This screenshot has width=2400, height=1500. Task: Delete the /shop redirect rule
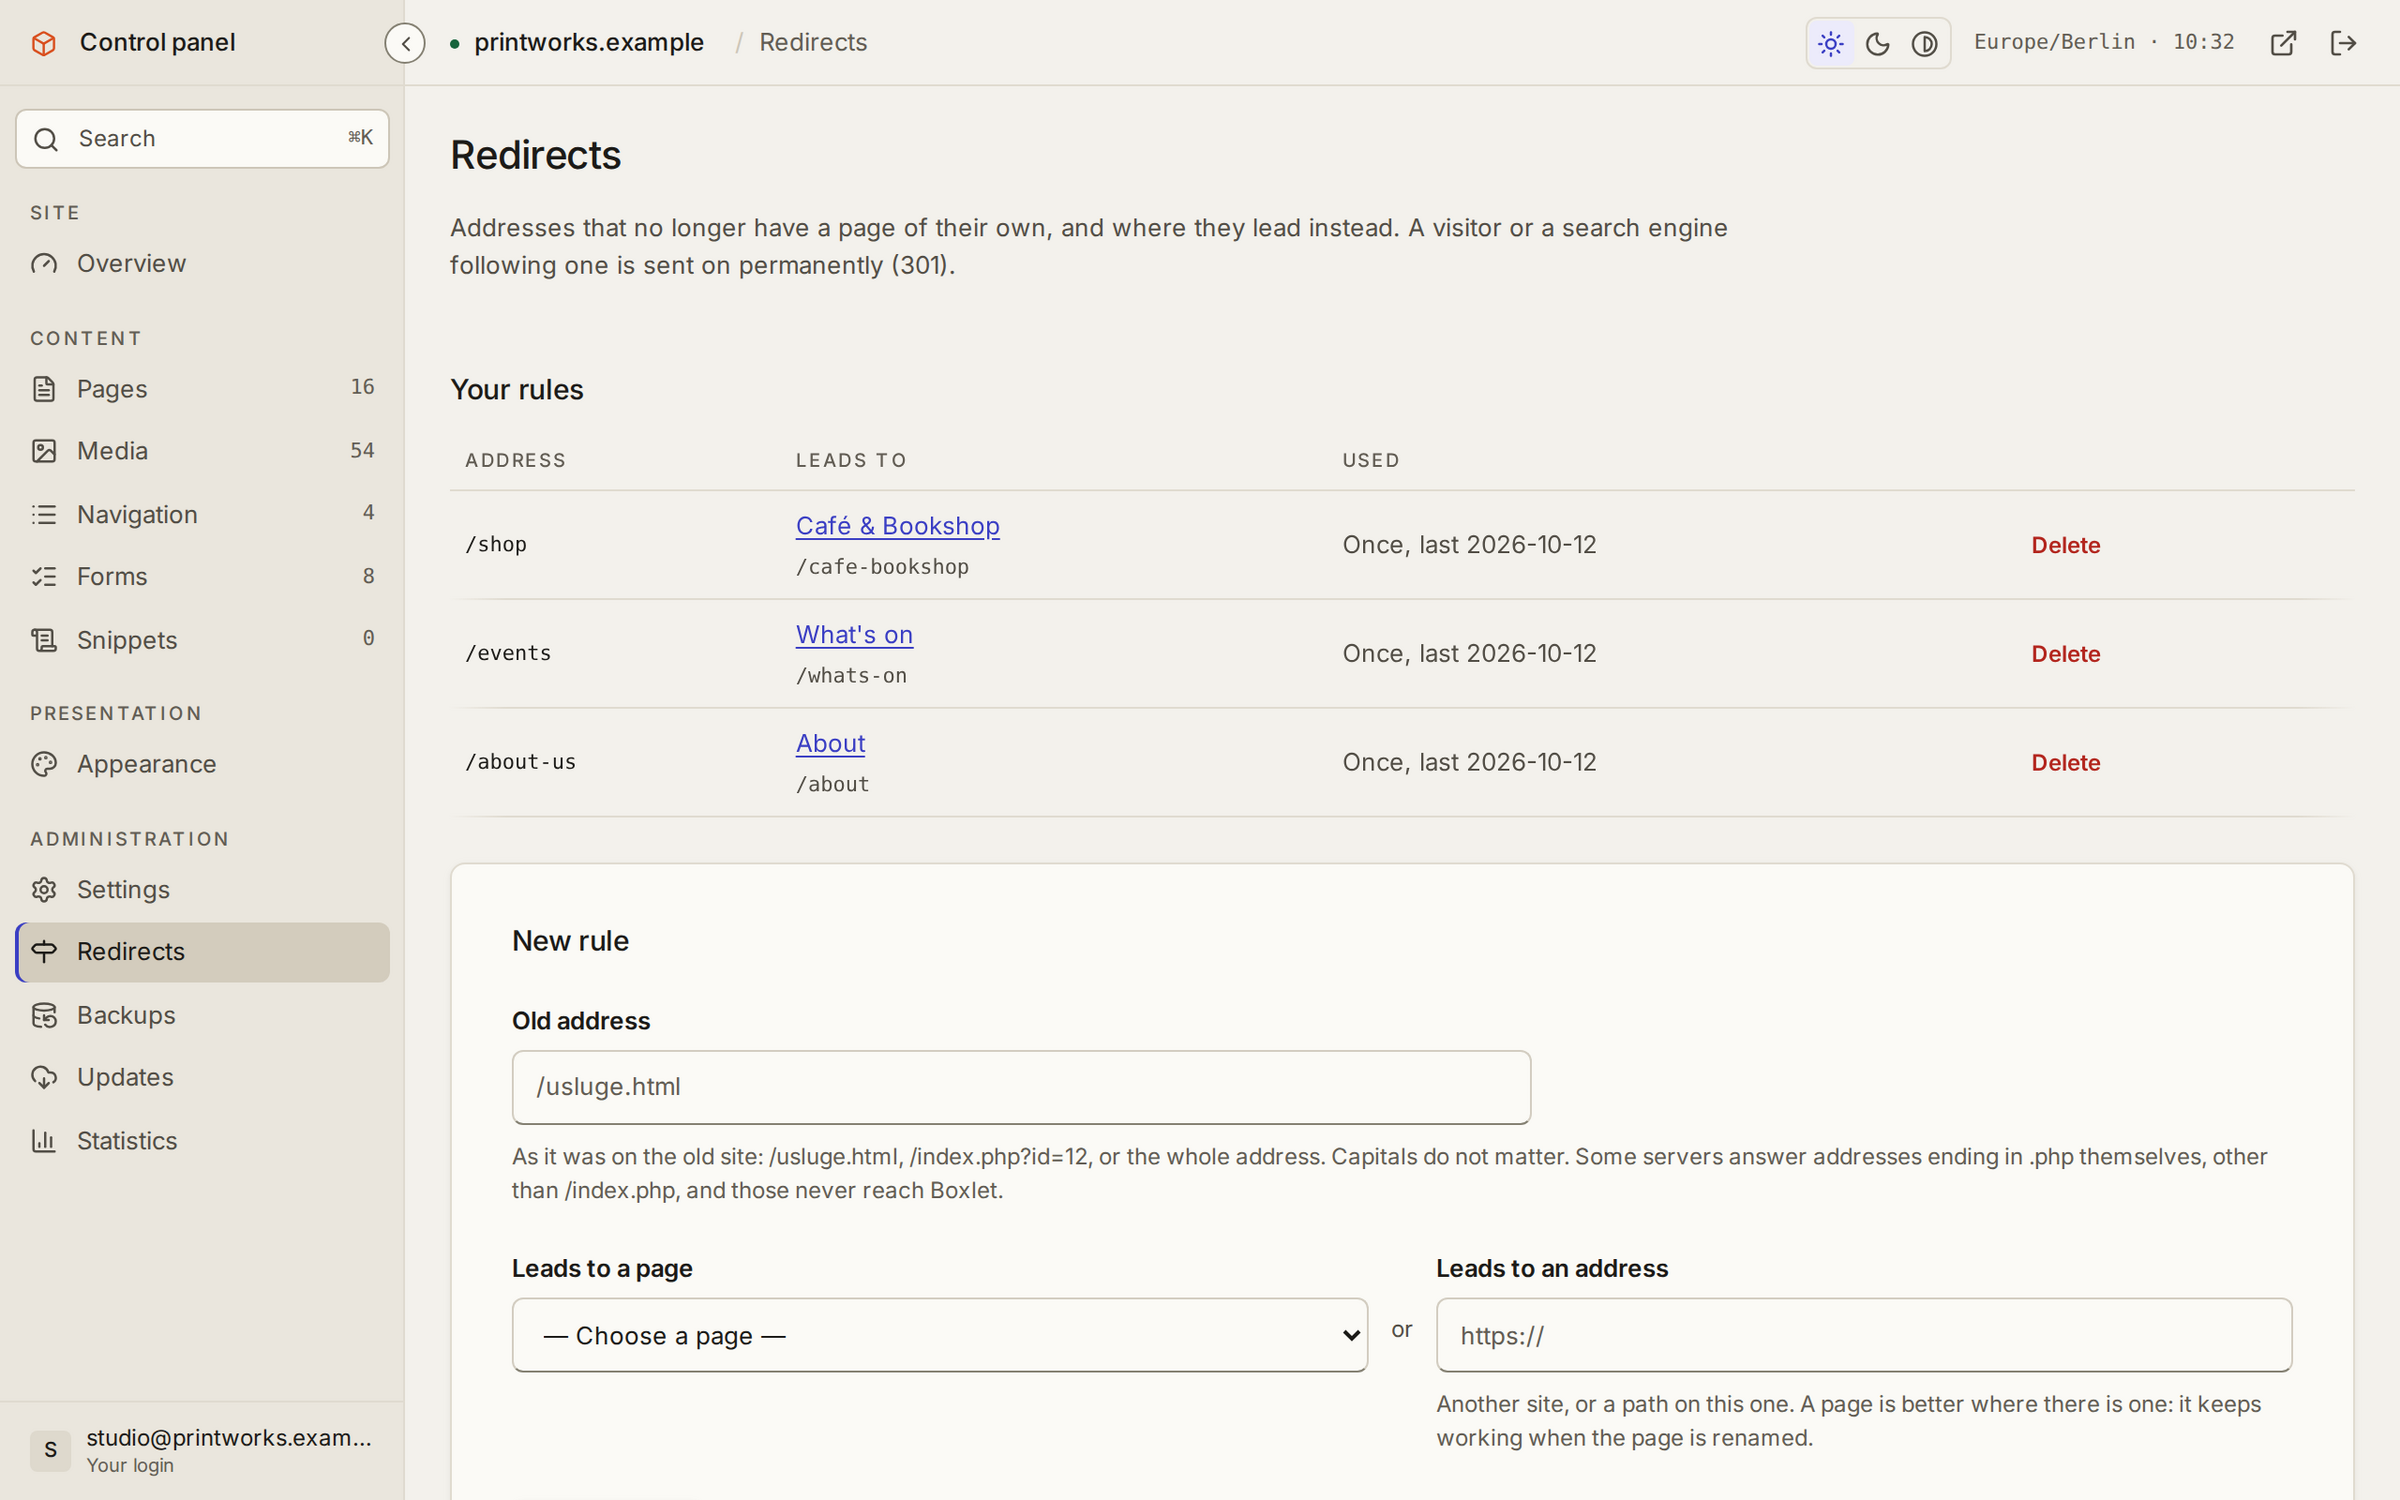pyautogui.click(x=2065, y=545)
